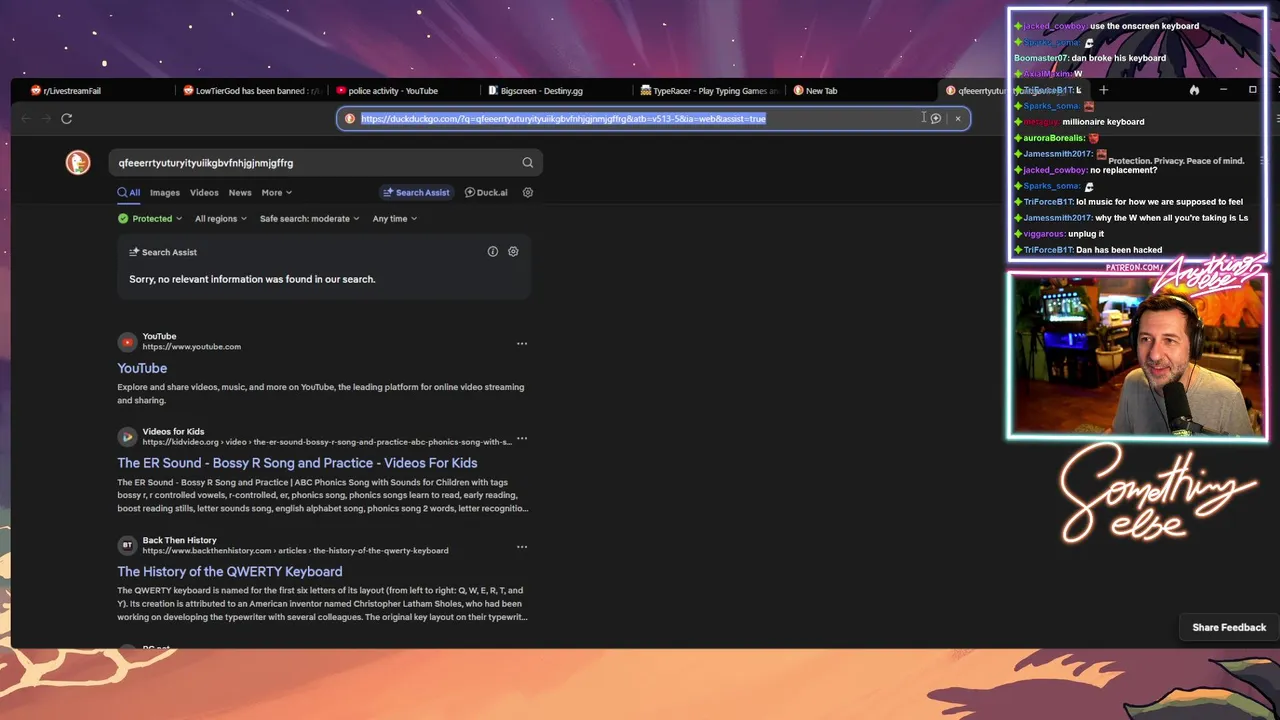Open the All regions dropdown
This screenshot has height=720, width=1280.
tap(220, 218)
